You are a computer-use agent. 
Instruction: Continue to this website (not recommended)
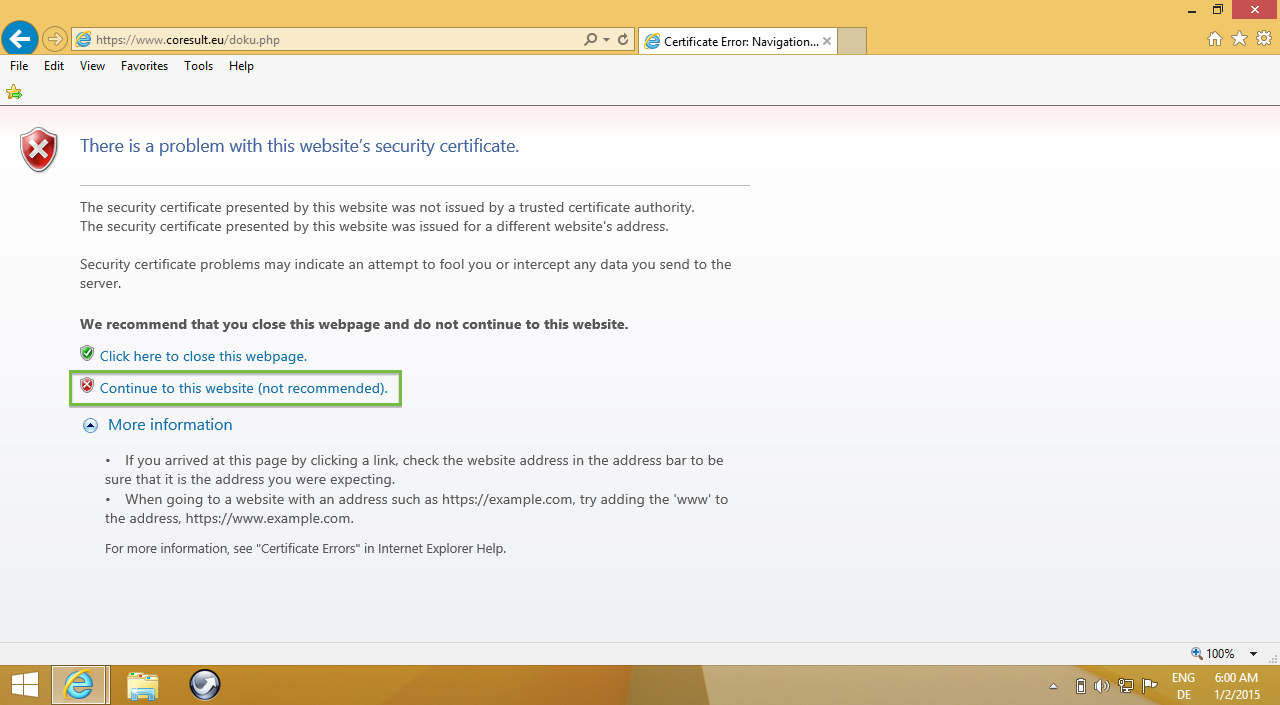tap(243, 388)
